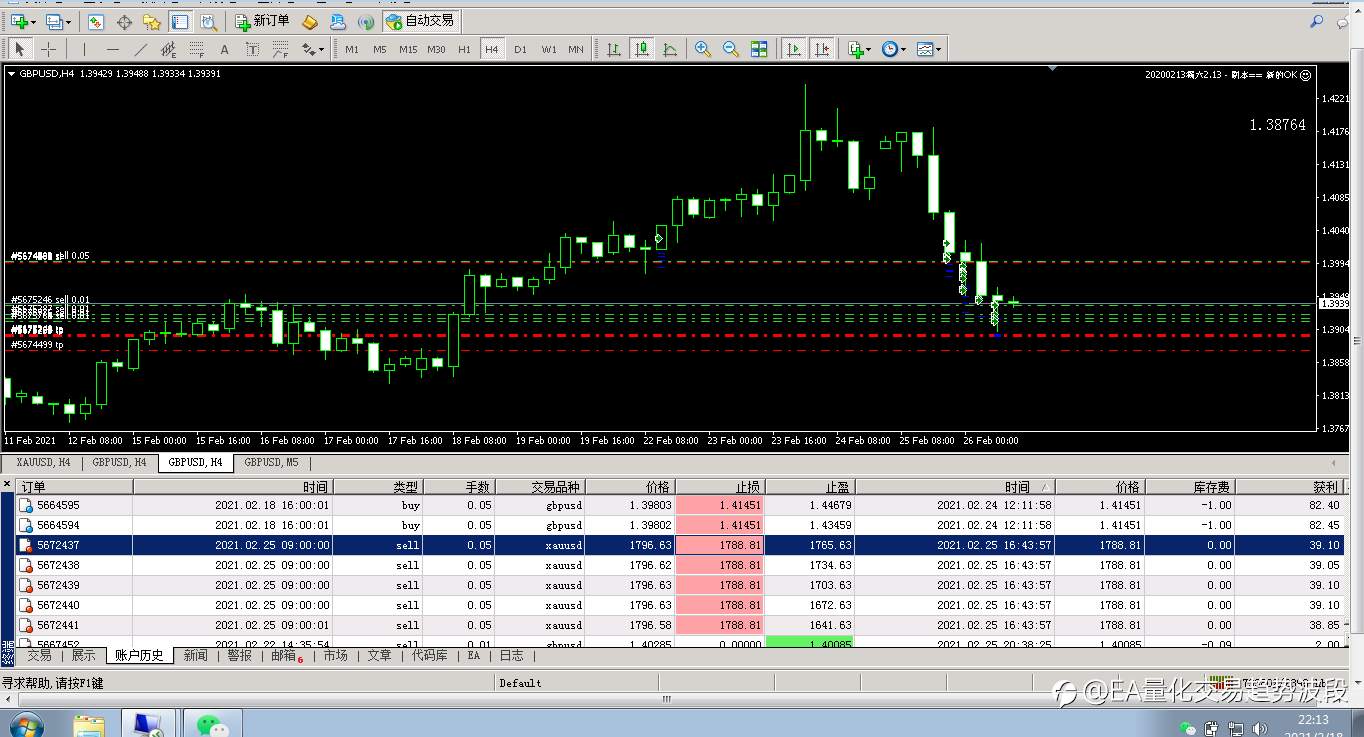This screenshot has height=737, width=1364.
Task: Open the profiles dropdown
Action: coord(58,21)
